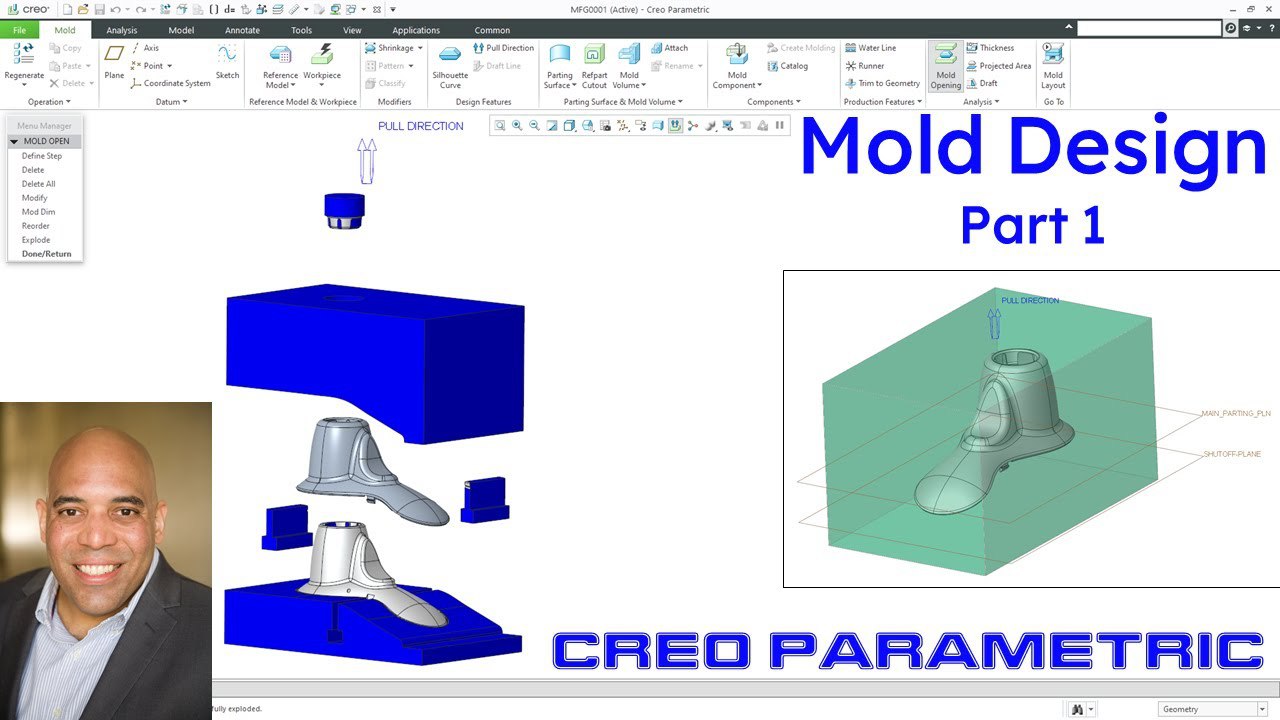Click the Pull Direction tool

[x=503, y=48]
